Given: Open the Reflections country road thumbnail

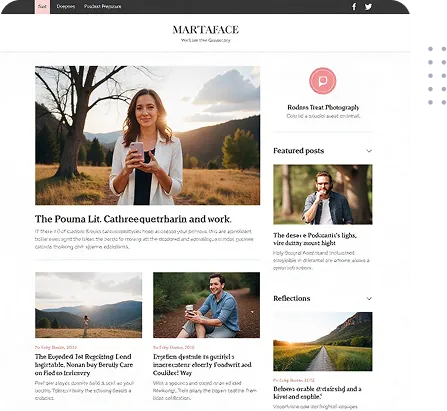Looking at the screenshot, I should click(x=323, y=342).
